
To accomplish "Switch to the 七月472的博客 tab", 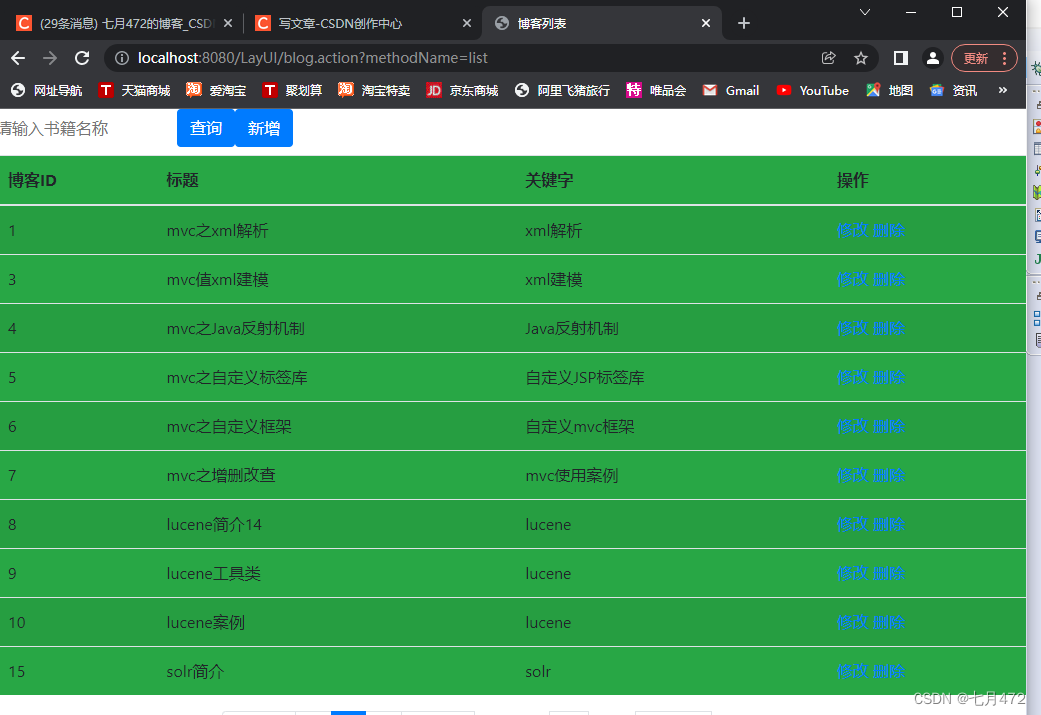I will click(120, 20).
